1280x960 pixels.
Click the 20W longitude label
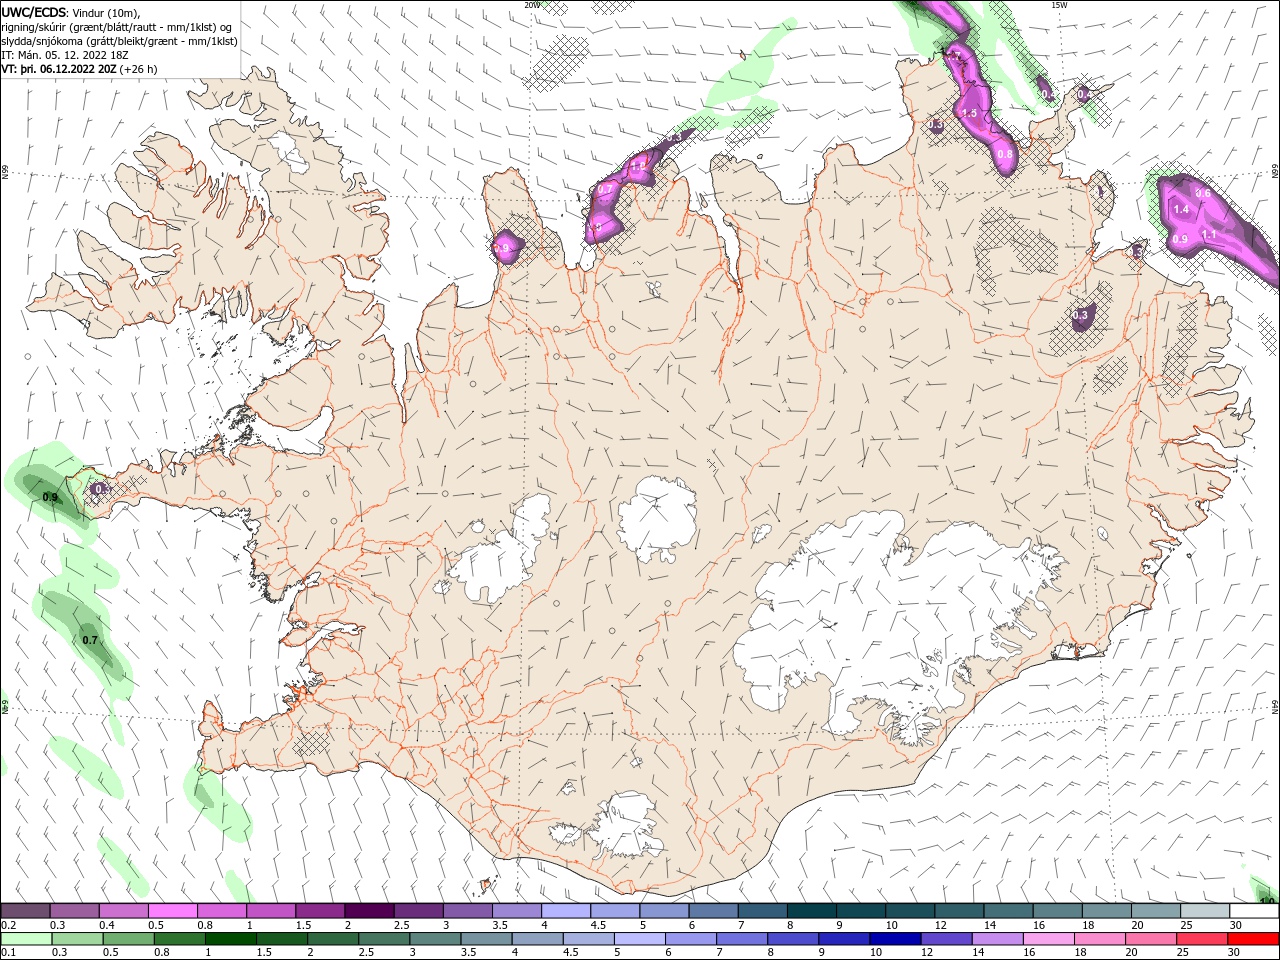[531, 5]
